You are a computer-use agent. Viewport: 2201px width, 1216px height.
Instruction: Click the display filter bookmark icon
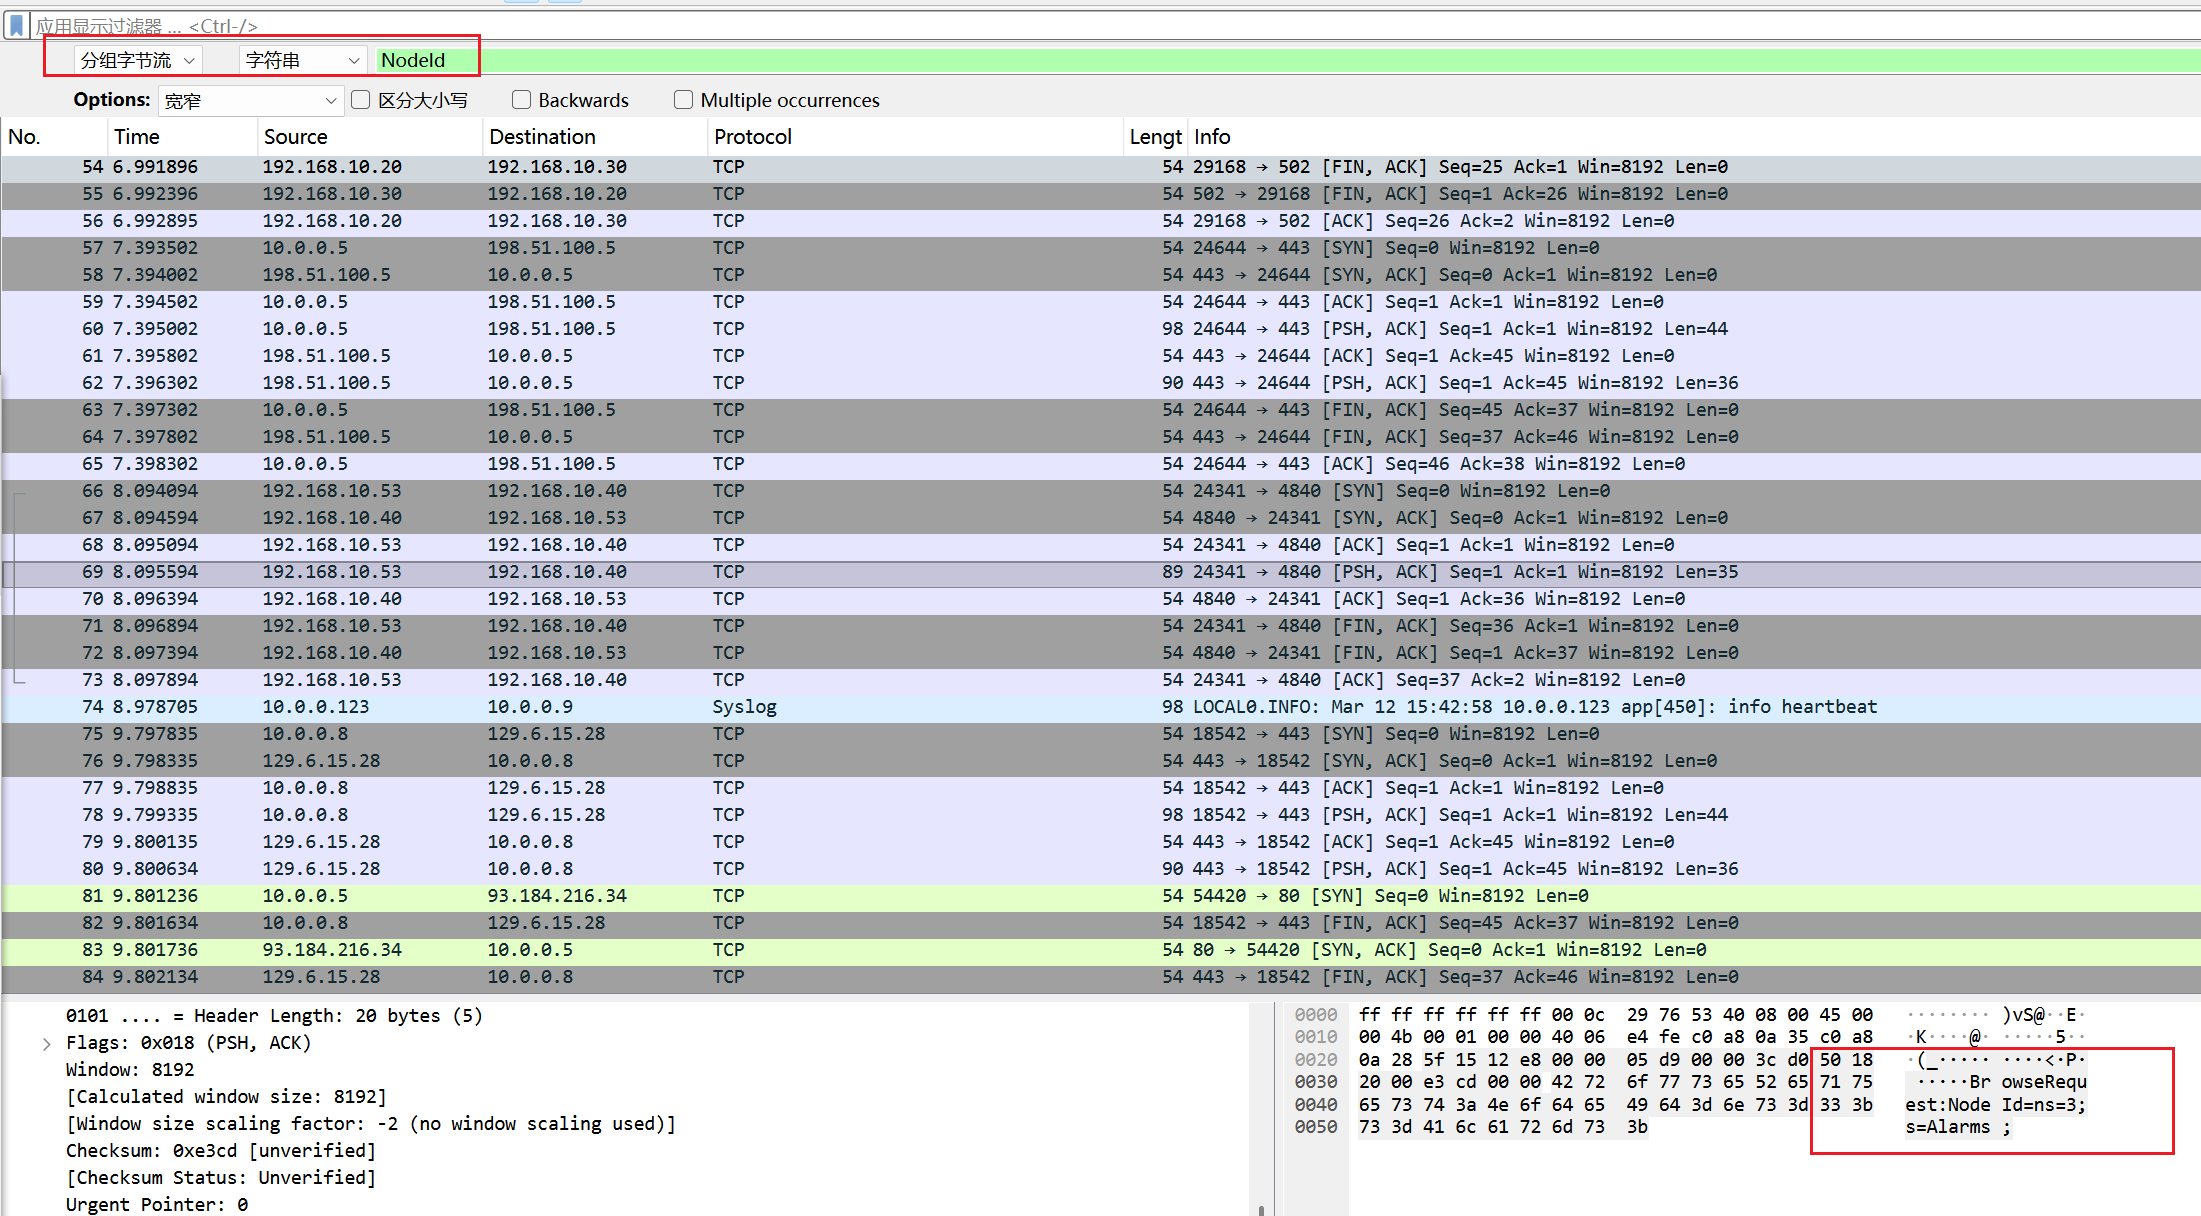click(17, 25)
